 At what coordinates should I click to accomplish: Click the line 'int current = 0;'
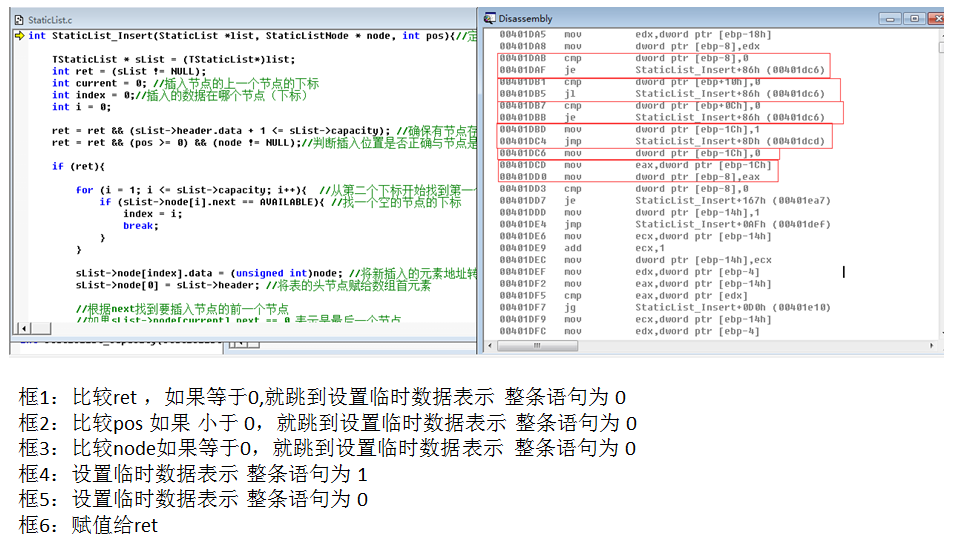(x=99, y=83)
